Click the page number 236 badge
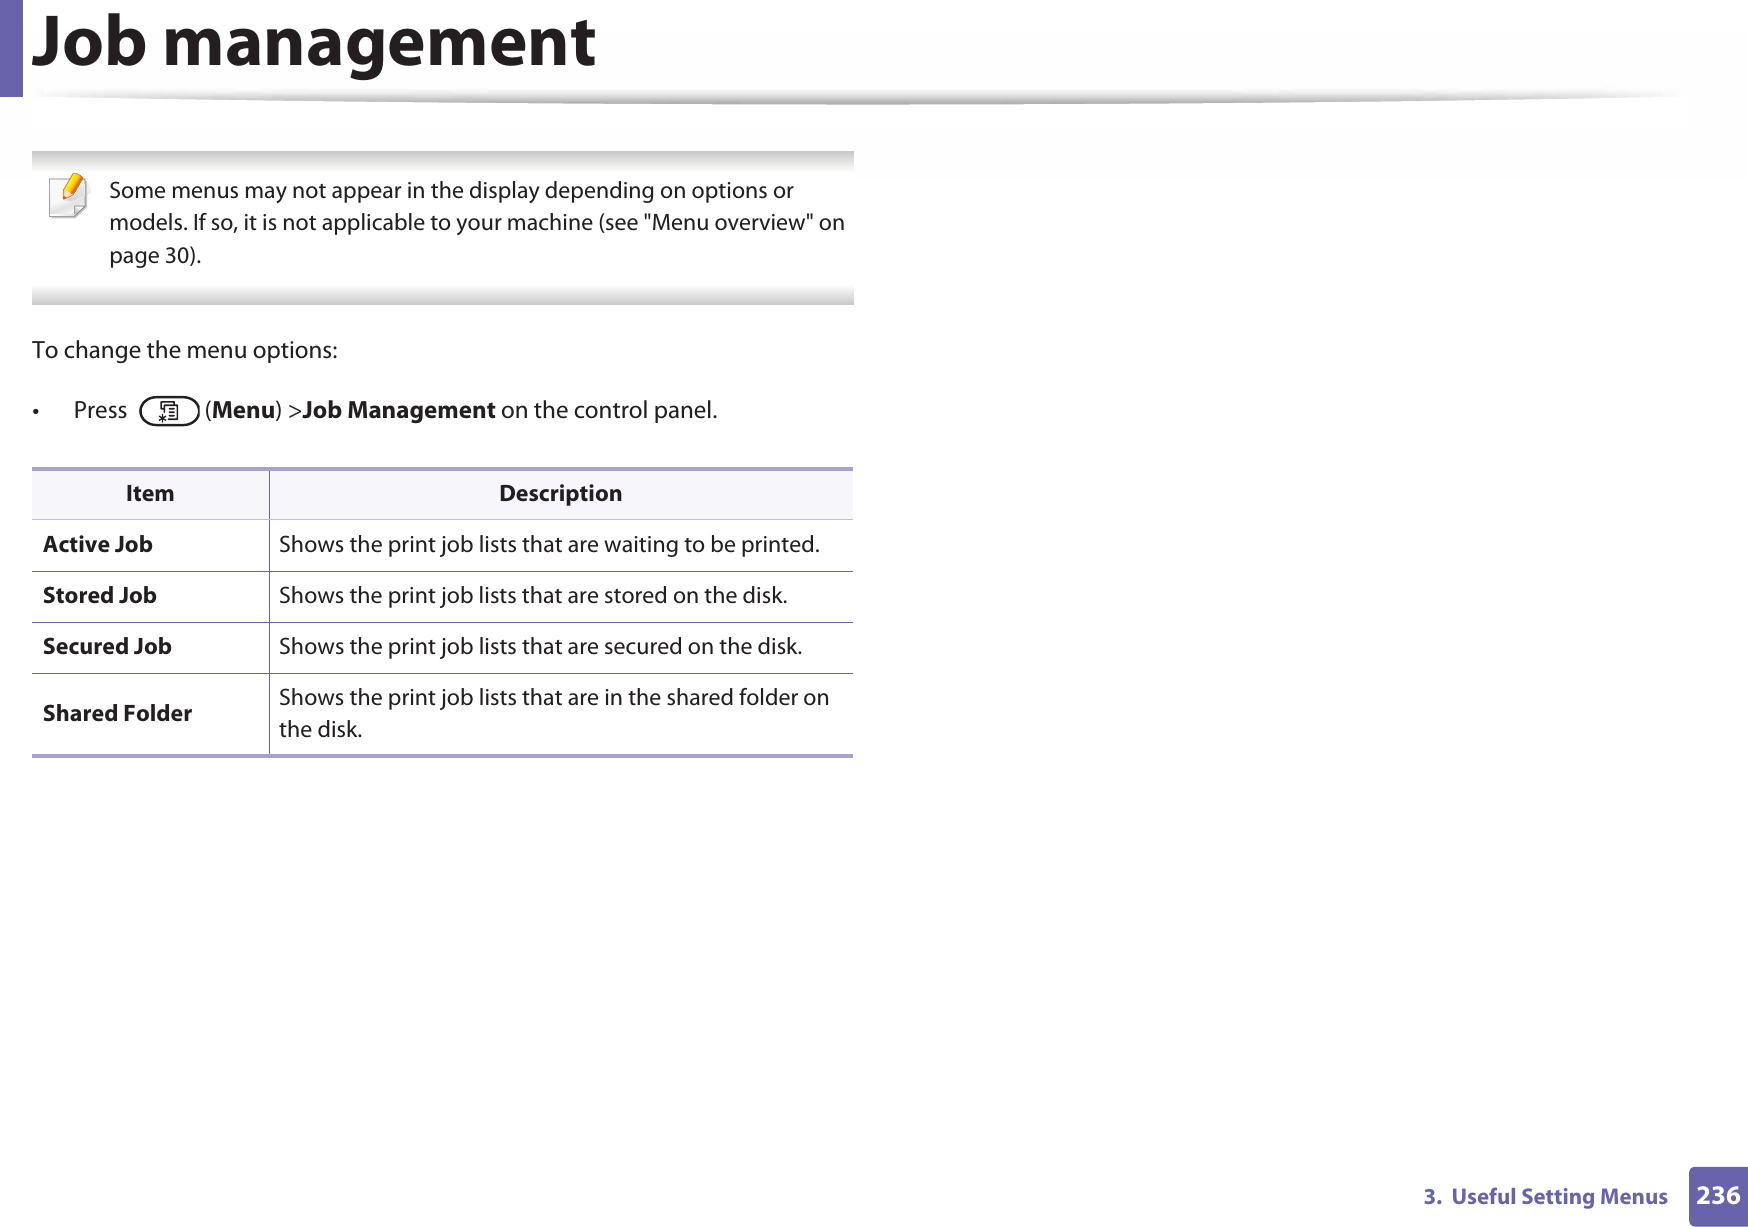This screenshot has width=1748, height=1227. (x=1718, y=1196)
